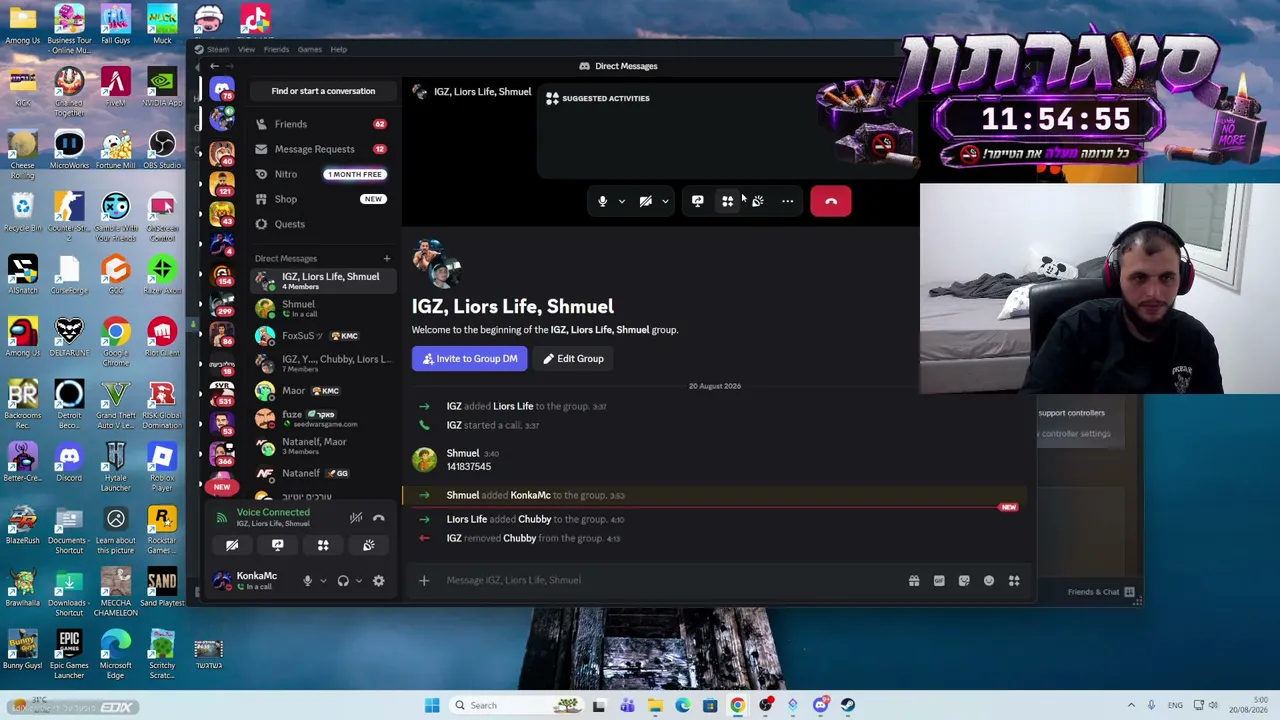The image size is (1280, 720).
Task: Deafen audio with the headphones icon
Action: point(343,580)
